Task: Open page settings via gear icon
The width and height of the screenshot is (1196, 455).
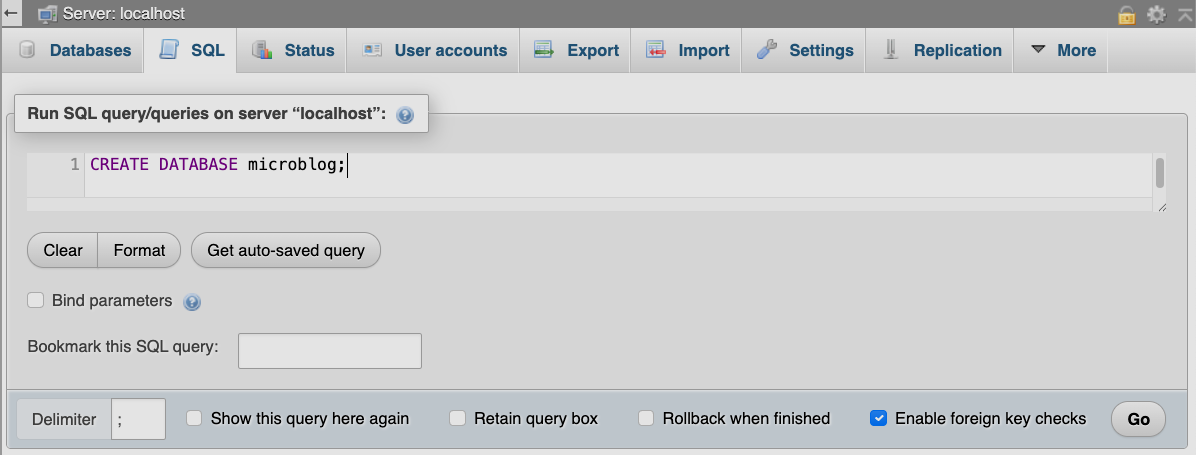Action: [1156, 14]
